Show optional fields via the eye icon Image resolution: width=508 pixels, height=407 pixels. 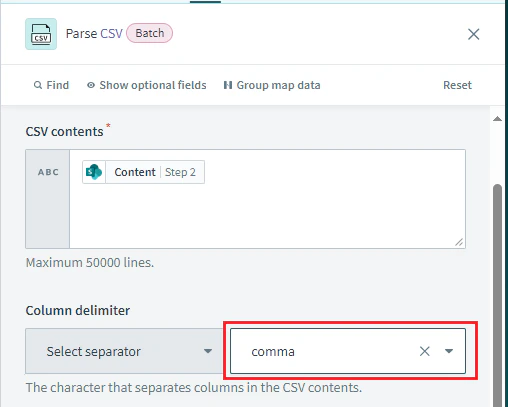coord(91,85)
